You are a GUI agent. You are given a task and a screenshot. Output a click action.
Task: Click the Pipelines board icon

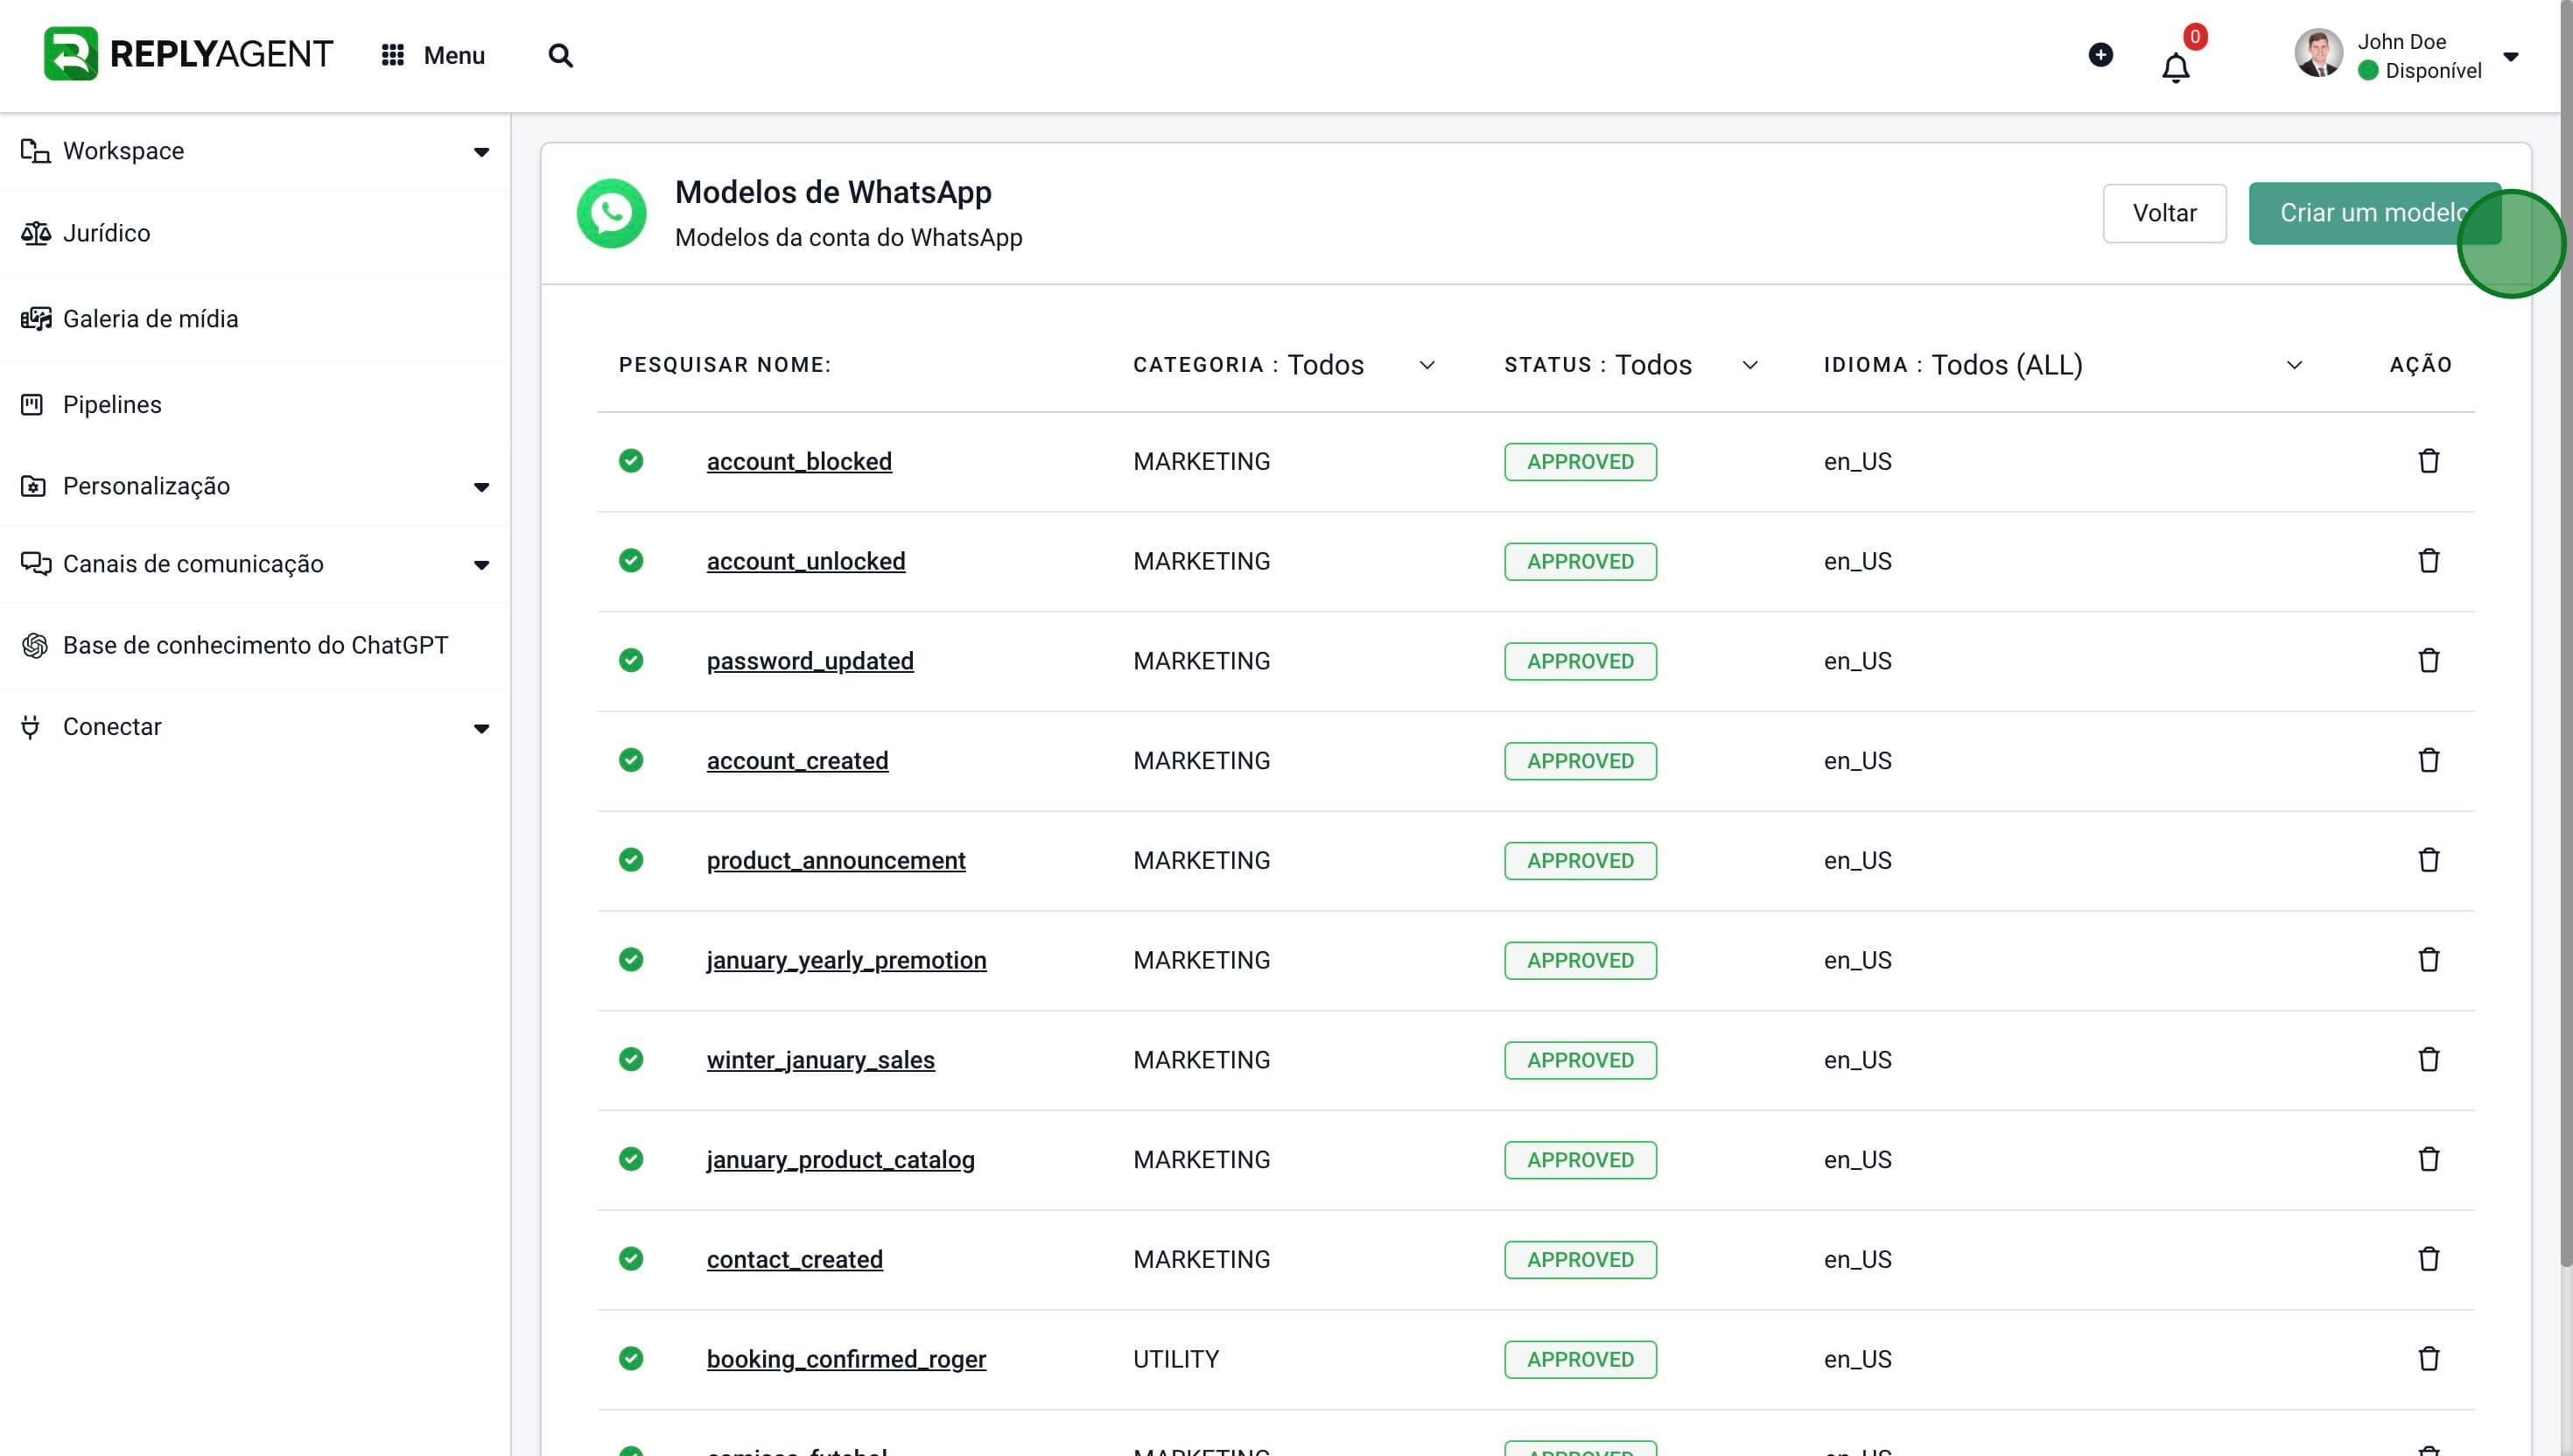(32, 405)
